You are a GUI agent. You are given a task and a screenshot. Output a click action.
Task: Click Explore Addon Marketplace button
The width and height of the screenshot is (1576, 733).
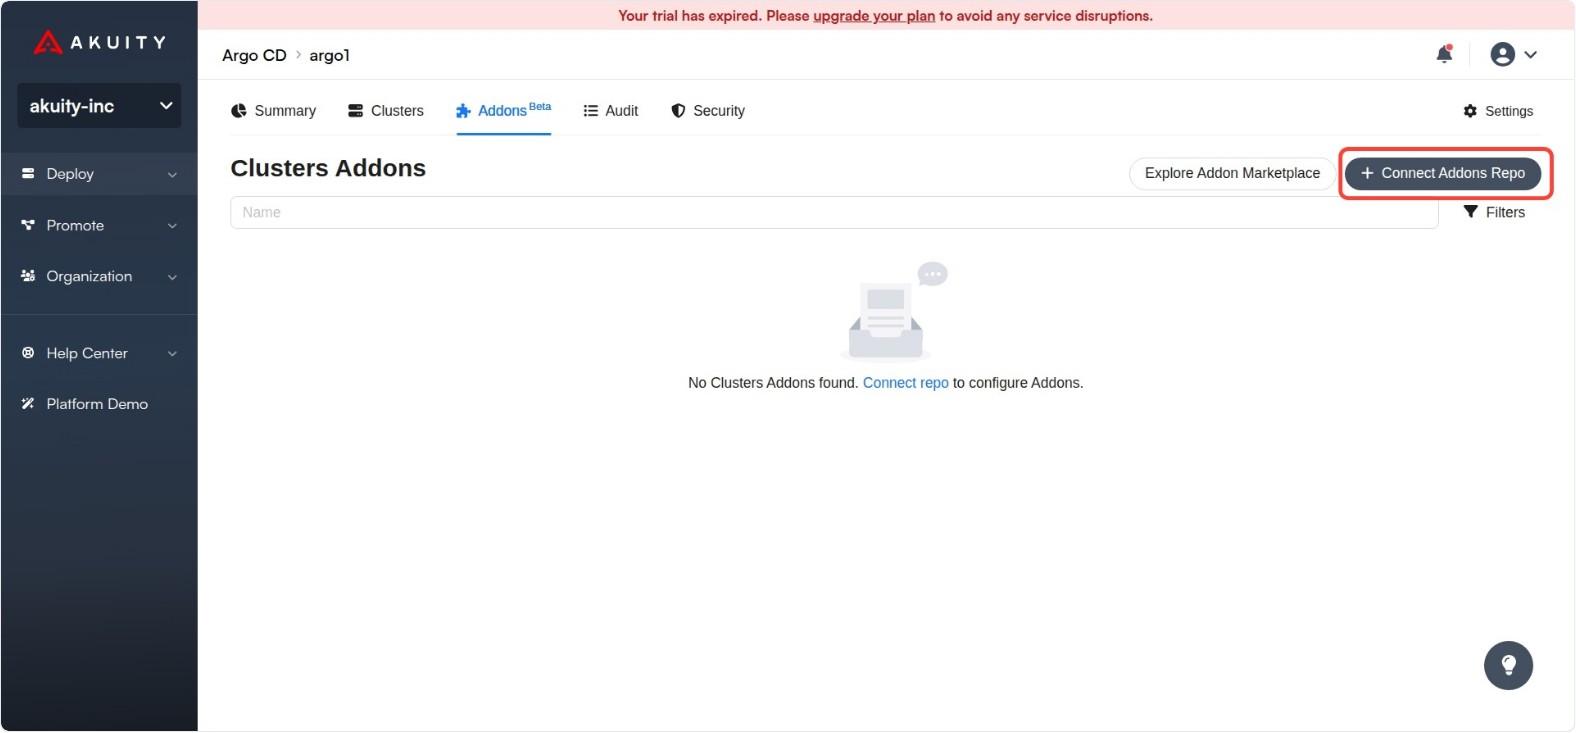coord(1232,173)
